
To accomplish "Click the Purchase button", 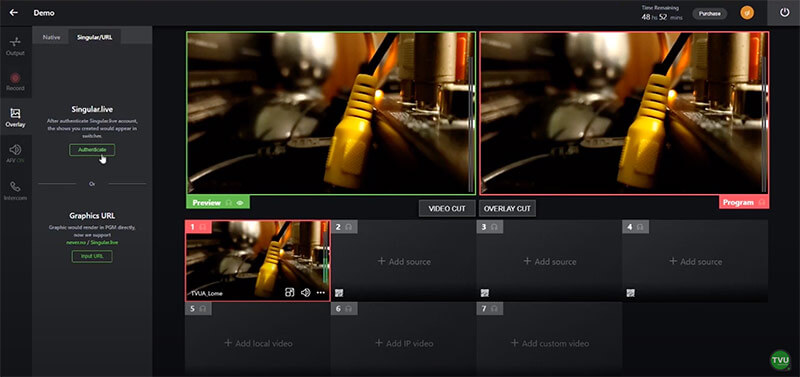I will coord(710,14).
